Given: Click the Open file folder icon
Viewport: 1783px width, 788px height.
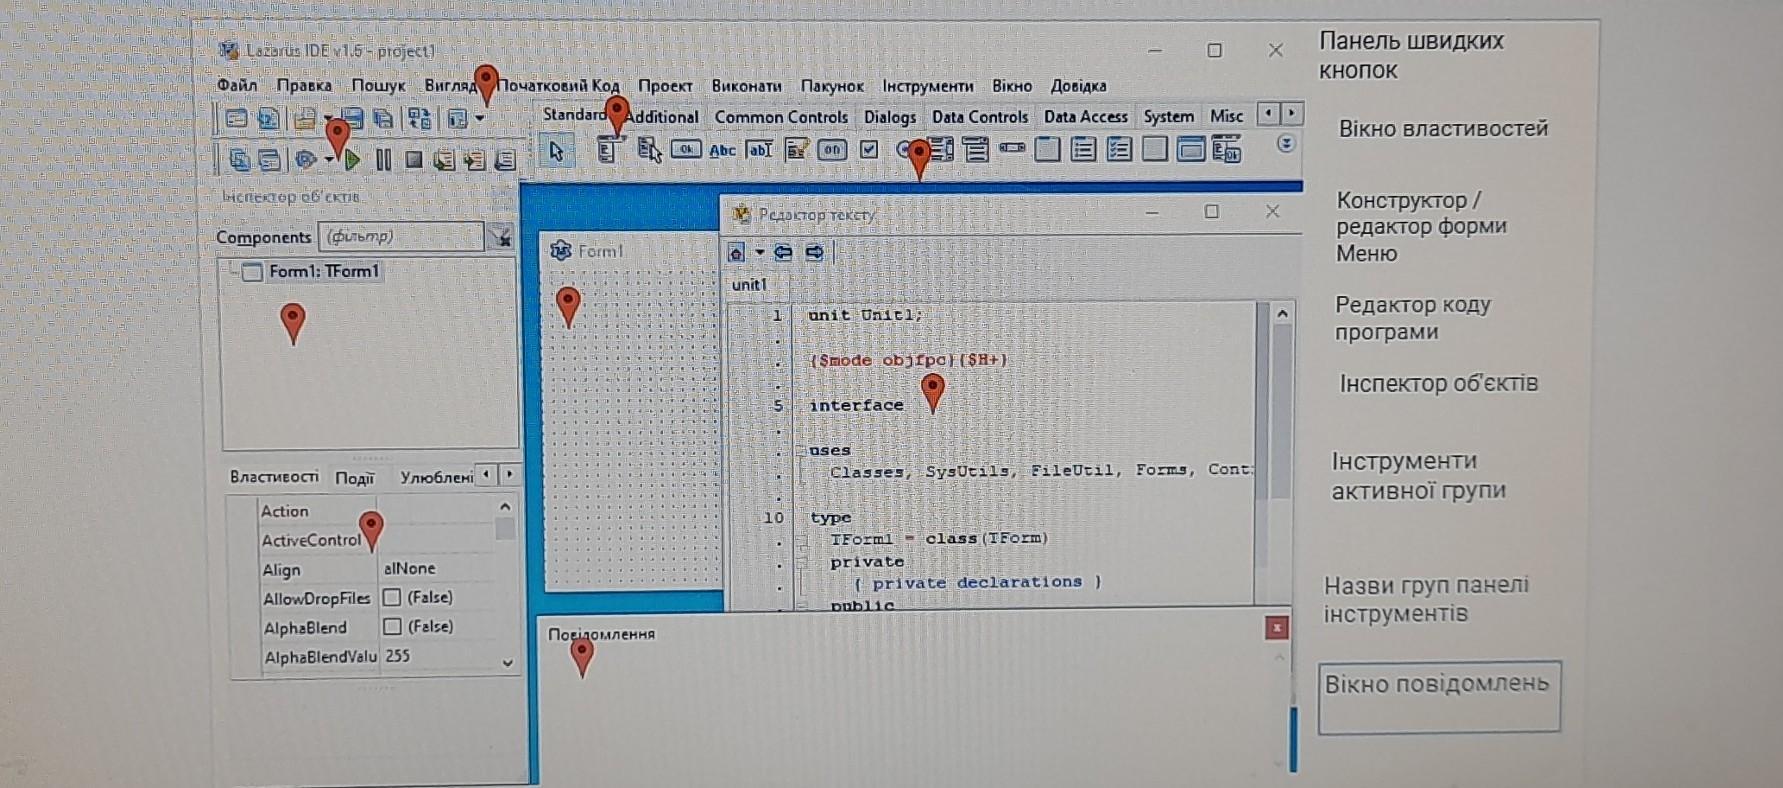Looking at the screenshot, I should pos(305,118).
